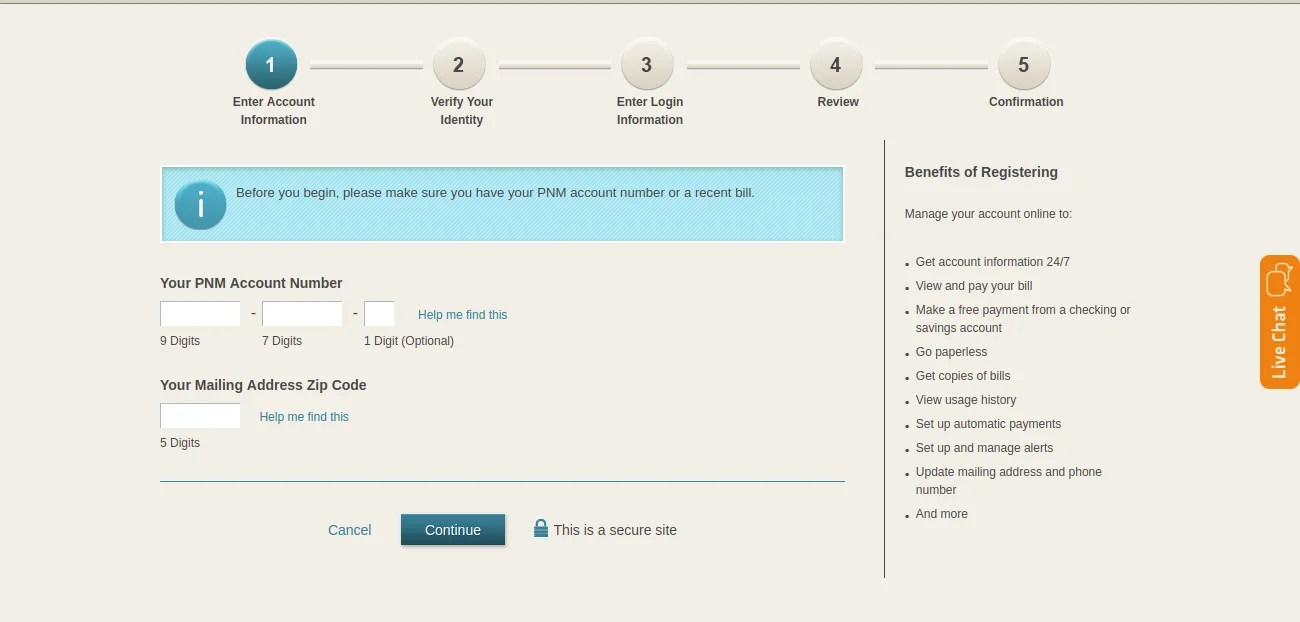Click the 5-digit mailing zip code field
1300x622 pixels.
coord(200,415)
